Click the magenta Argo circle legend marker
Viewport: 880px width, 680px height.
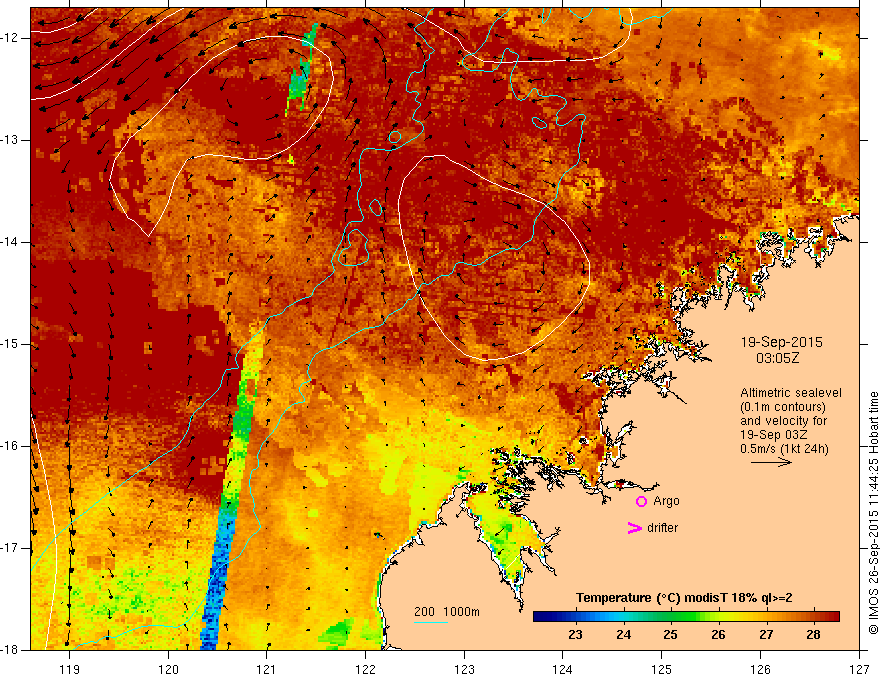641,501
